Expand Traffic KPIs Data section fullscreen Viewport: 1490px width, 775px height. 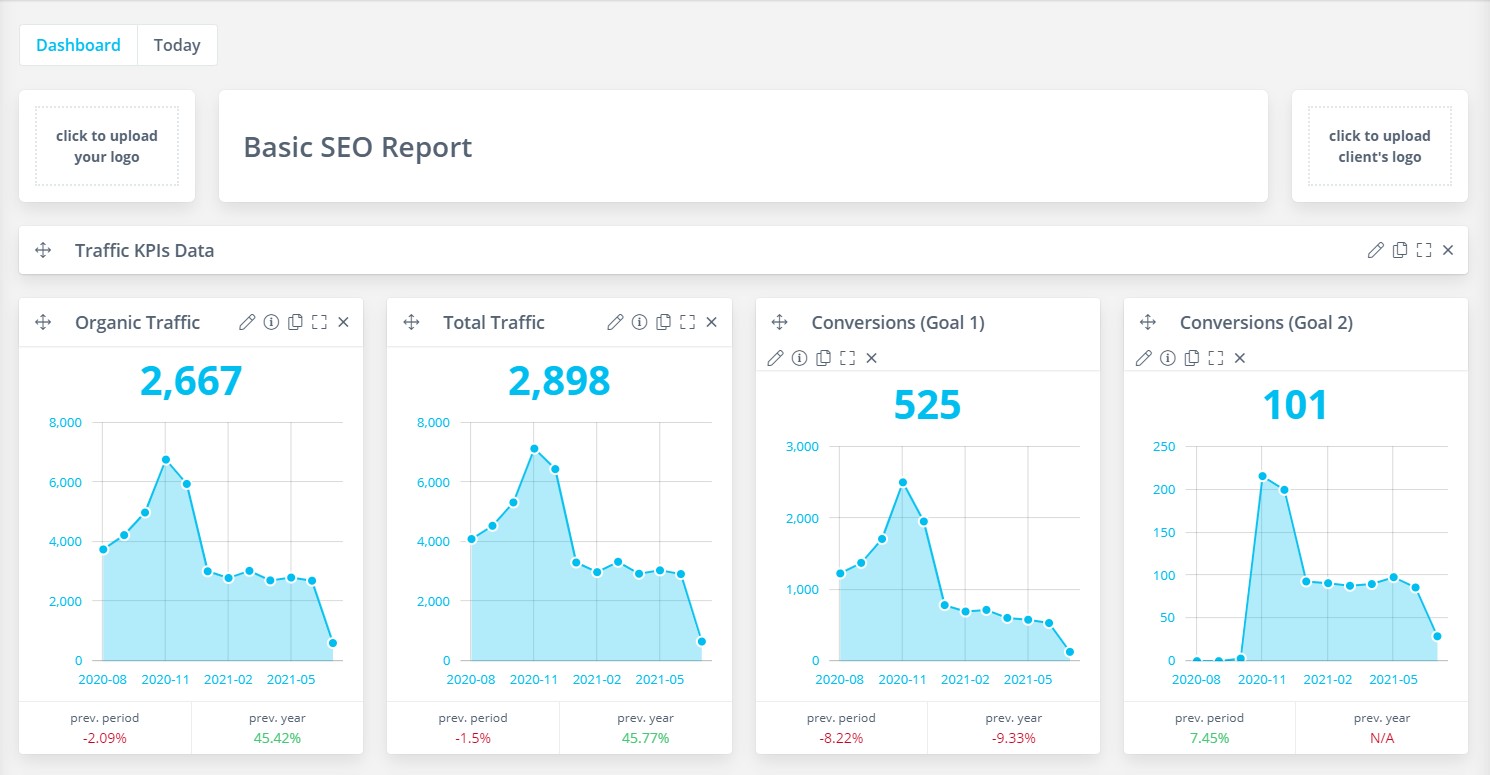point(1423,250)
